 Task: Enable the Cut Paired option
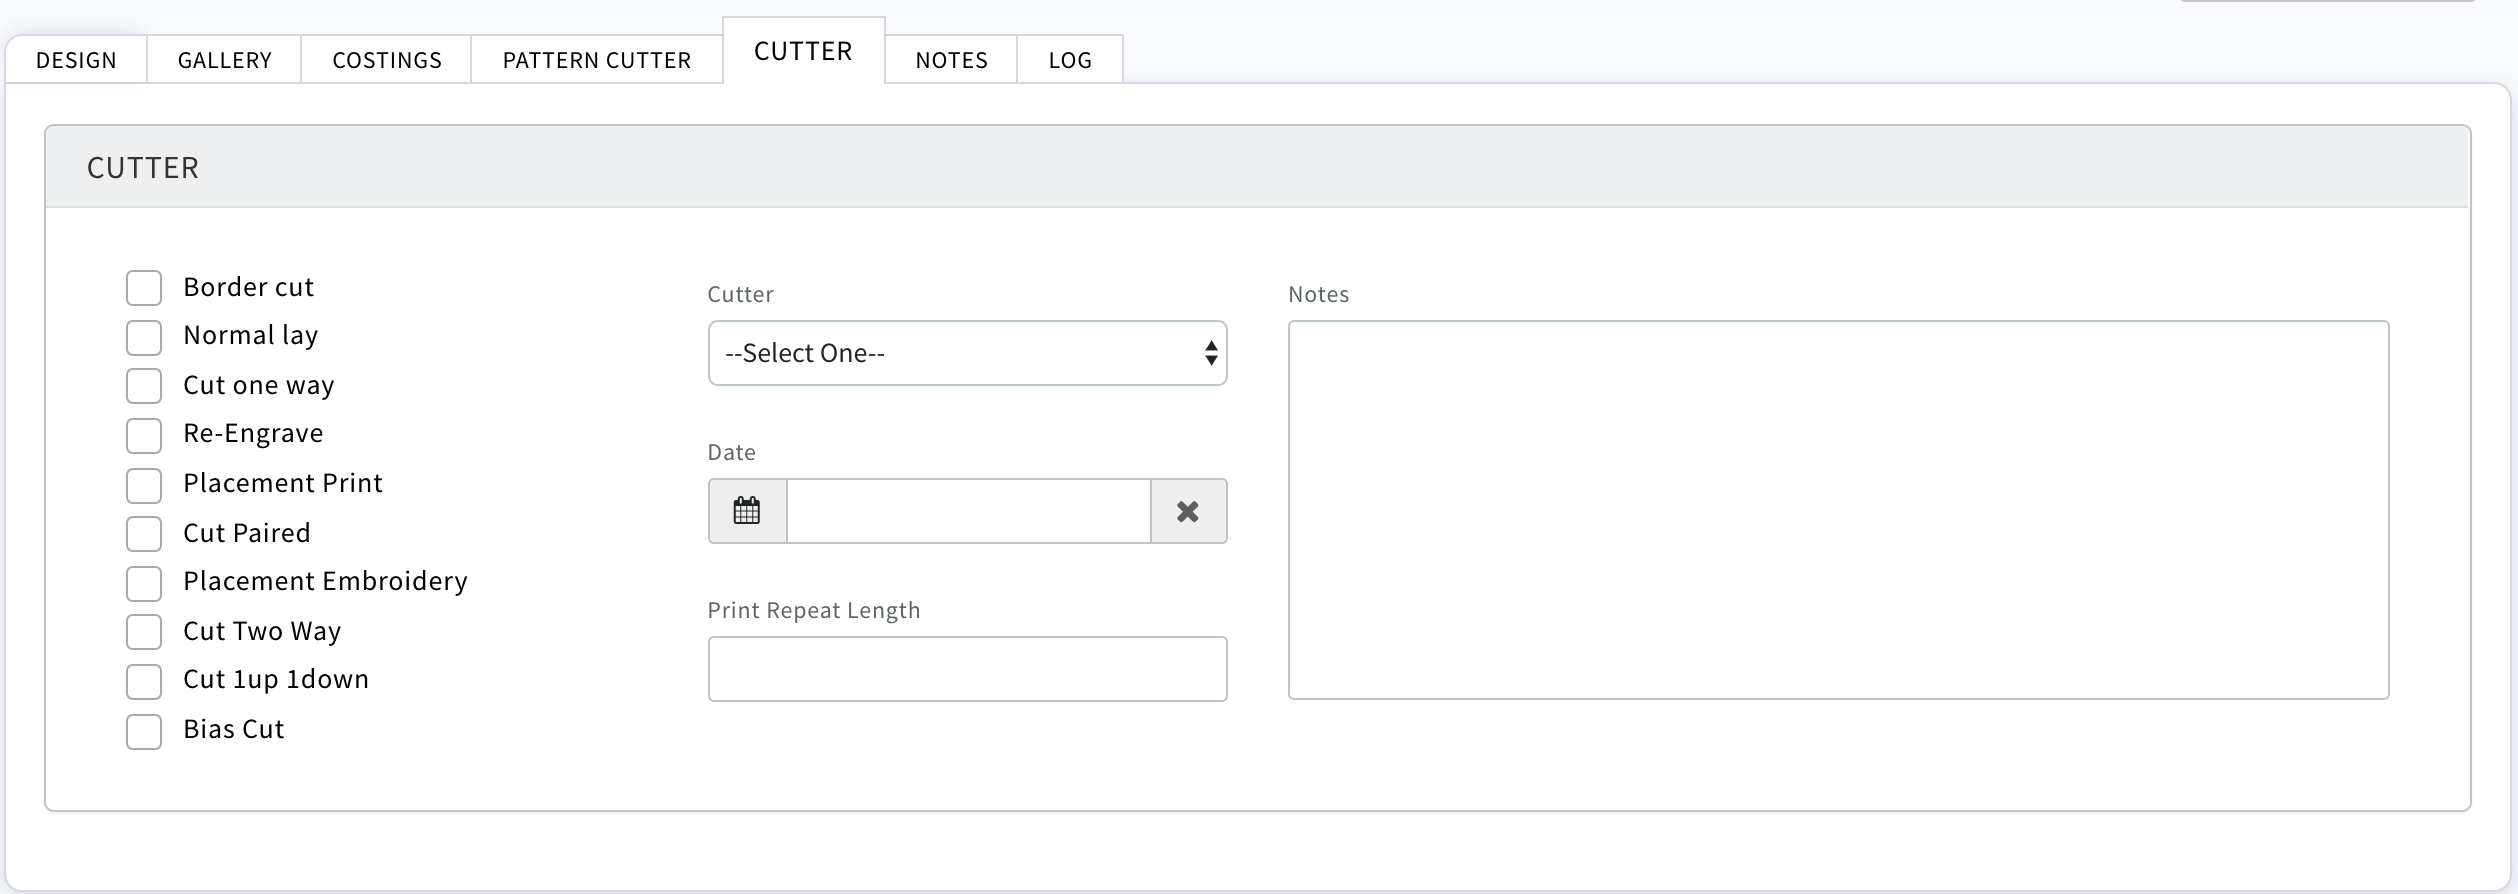[x=144, y=534]
